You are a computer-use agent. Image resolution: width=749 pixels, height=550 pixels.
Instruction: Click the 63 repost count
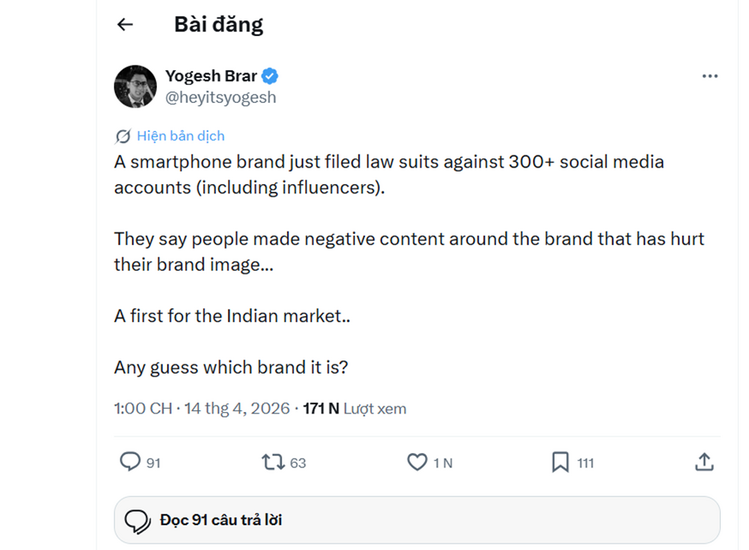[298, 463]
